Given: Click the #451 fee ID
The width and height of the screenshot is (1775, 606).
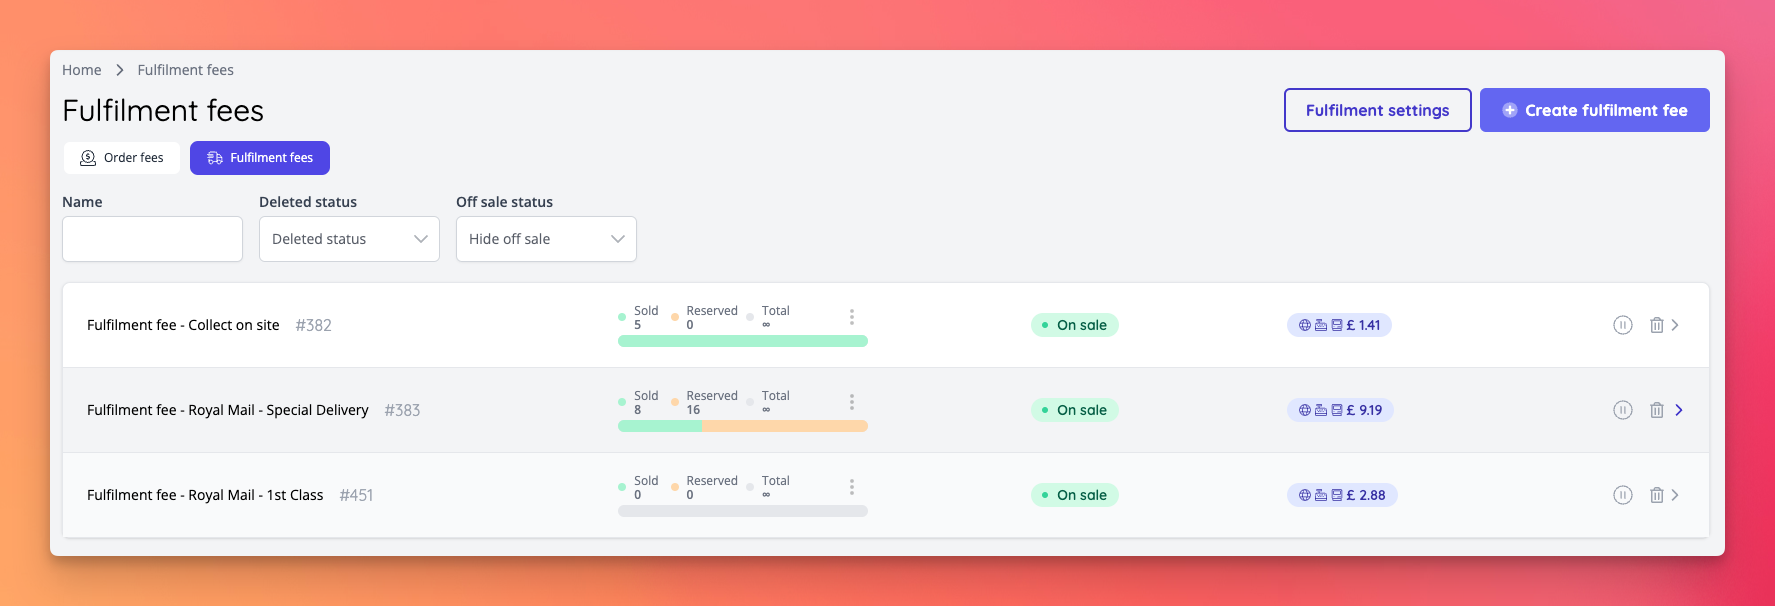Looking at the screenshot, I should tap(356, 495).
